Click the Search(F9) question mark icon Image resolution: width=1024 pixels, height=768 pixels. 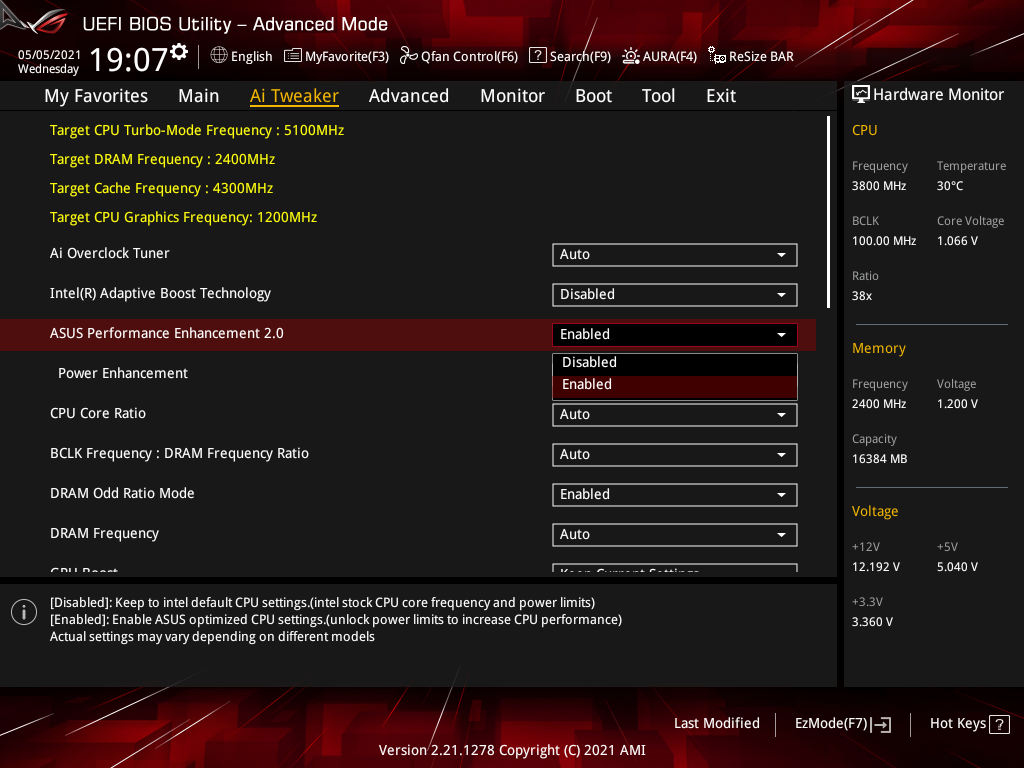click(x=537, y=55)
